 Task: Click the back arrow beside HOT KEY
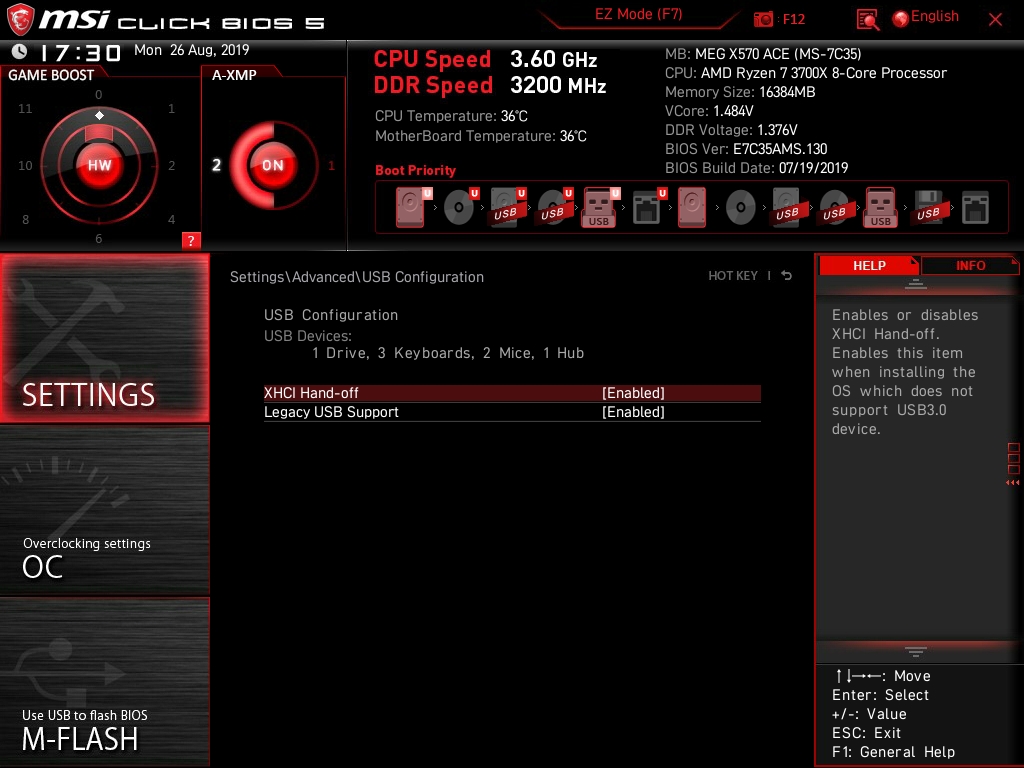click(x=787, y=276)
